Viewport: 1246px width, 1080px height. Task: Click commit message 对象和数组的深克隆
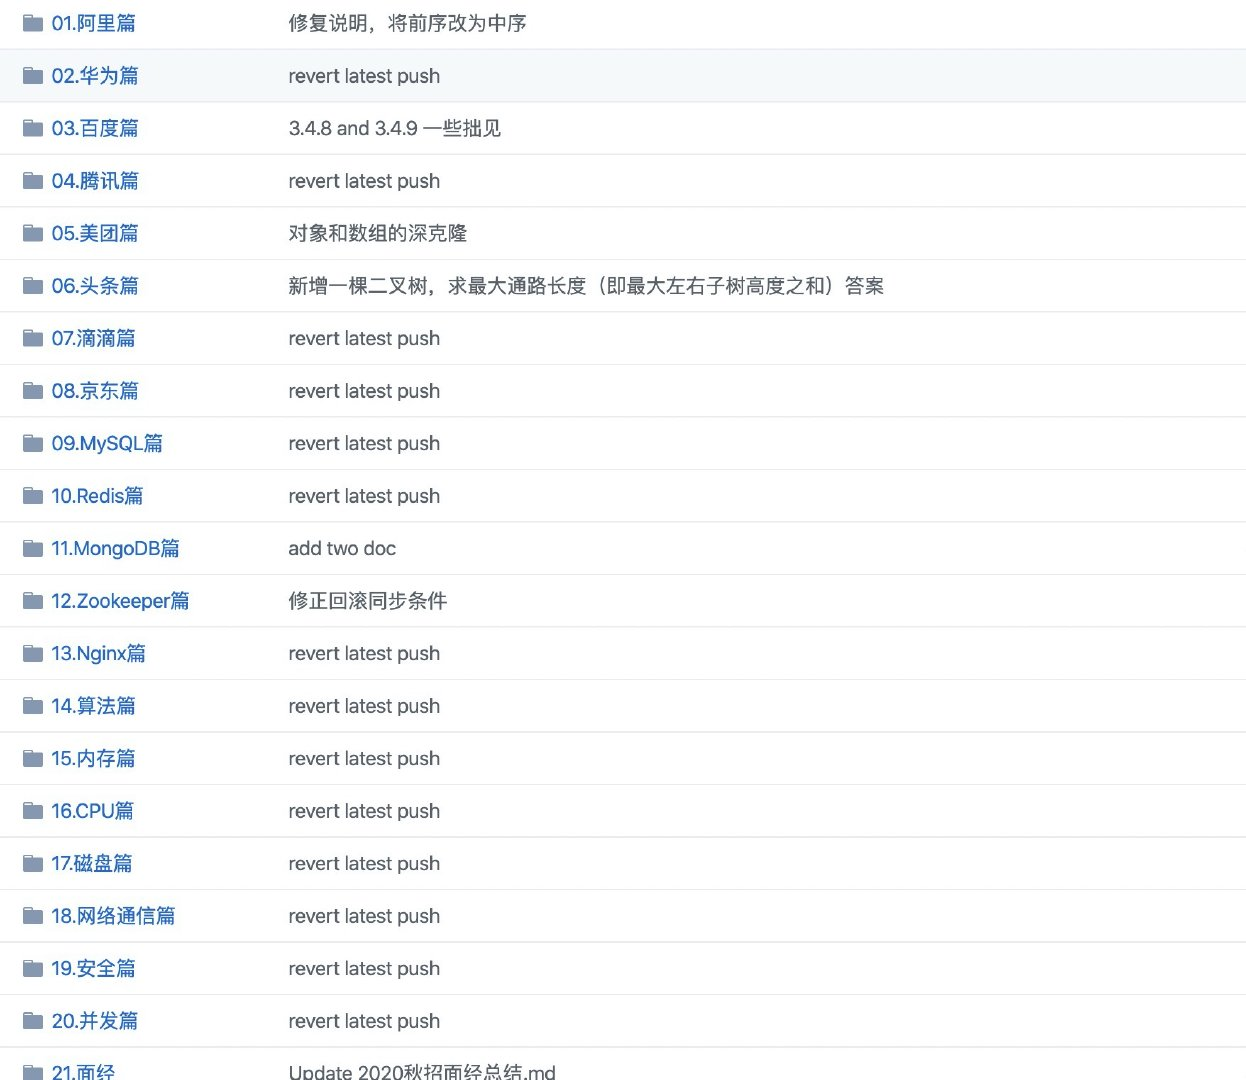pyautogui.click(x=378, y=233)
